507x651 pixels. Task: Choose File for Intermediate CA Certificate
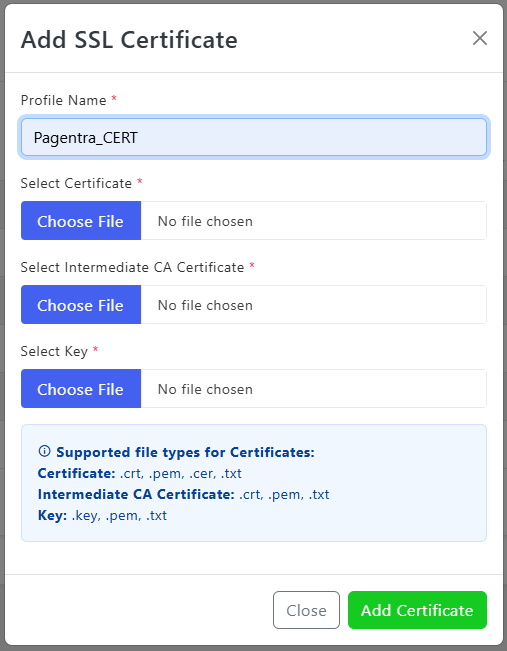(81, 305)
